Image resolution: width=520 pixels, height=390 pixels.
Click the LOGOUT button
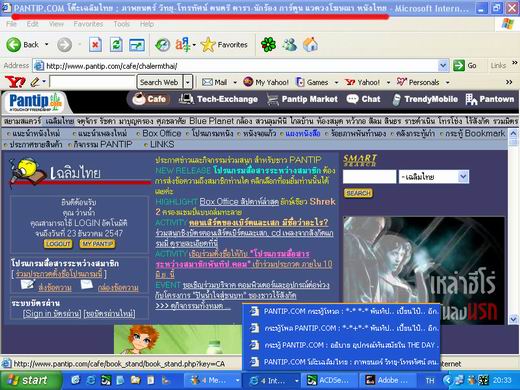[58, 244]
